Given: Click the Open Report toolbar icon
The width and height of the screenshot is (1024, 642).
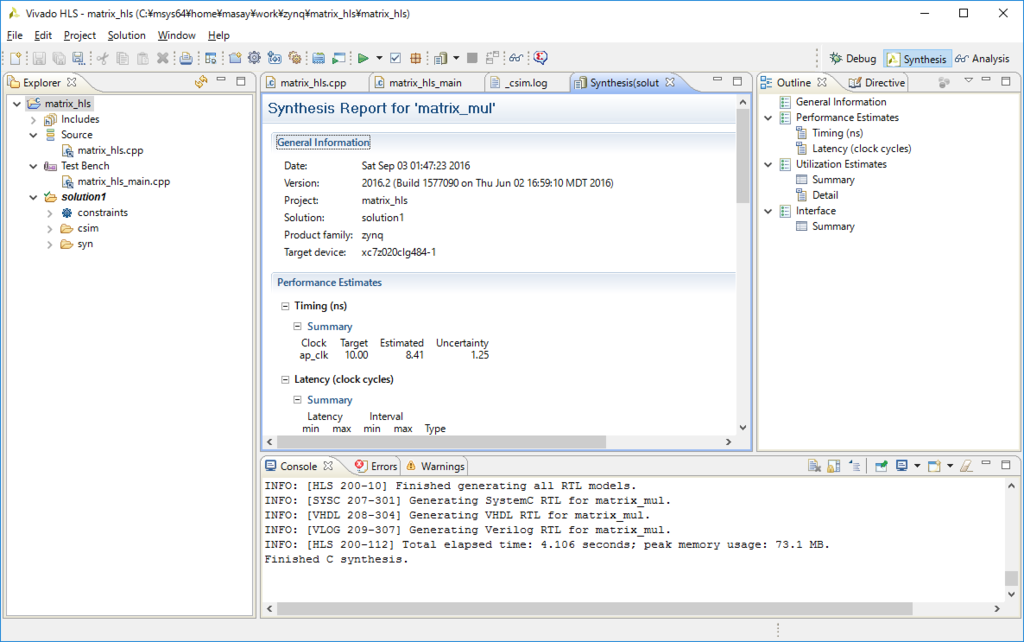Looking at the screenshot, I should point(440,58).
